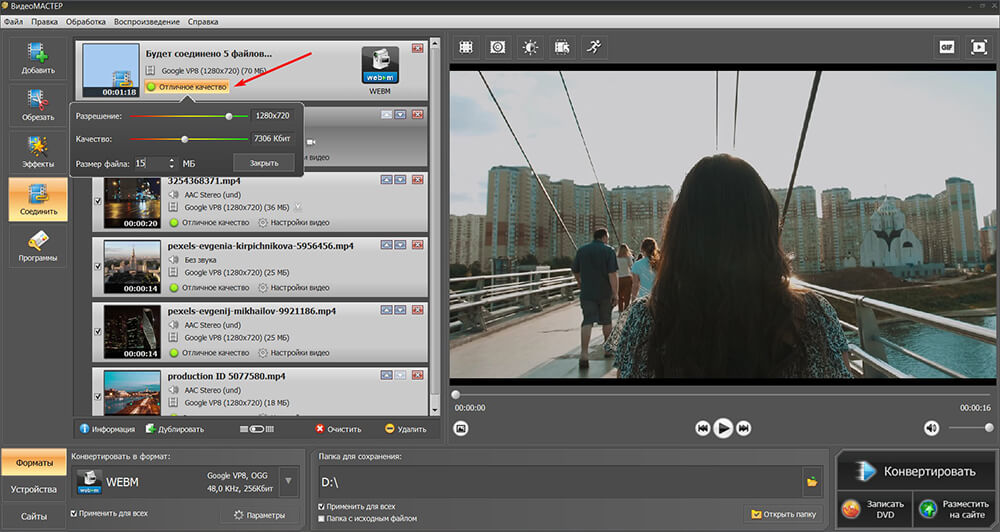Mute the player with the speaker icon
Image resolution: width=1000 pixels, height=532 pixels.
931,428
